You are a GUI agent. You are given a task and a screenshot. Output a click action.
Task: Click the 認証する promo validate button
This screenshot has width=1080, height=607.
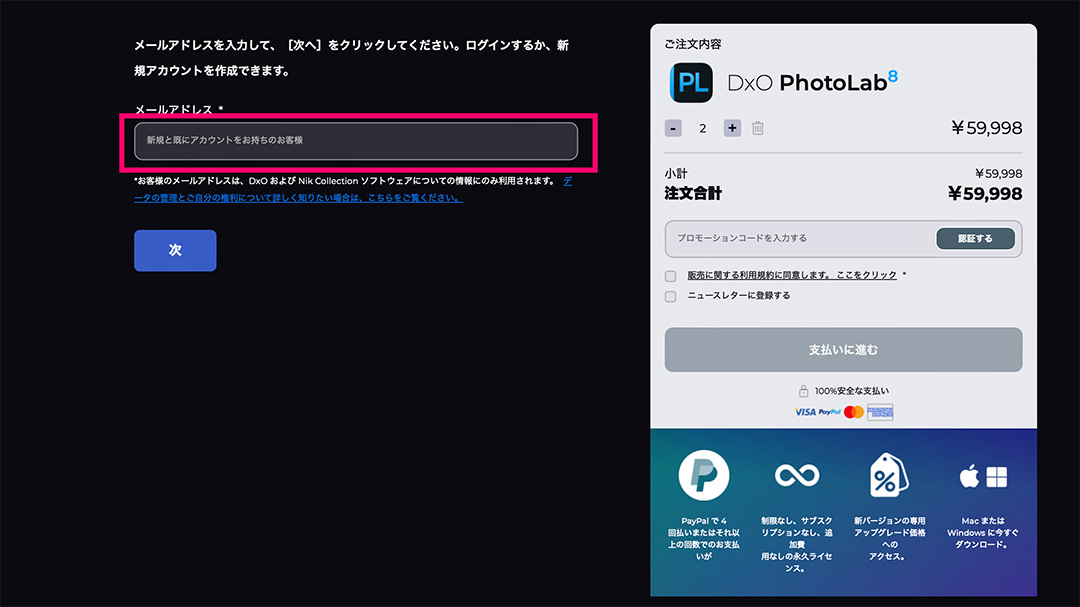[x=975, y=238]
